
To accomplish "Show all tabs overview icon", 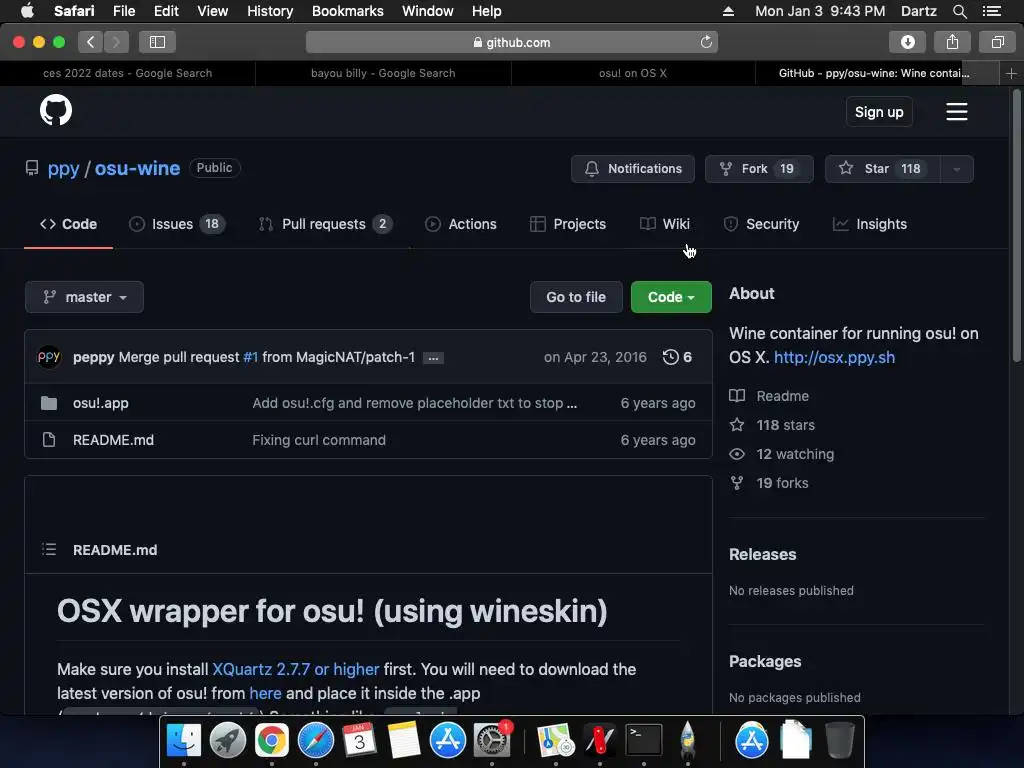I will click(x=997, y=42).
